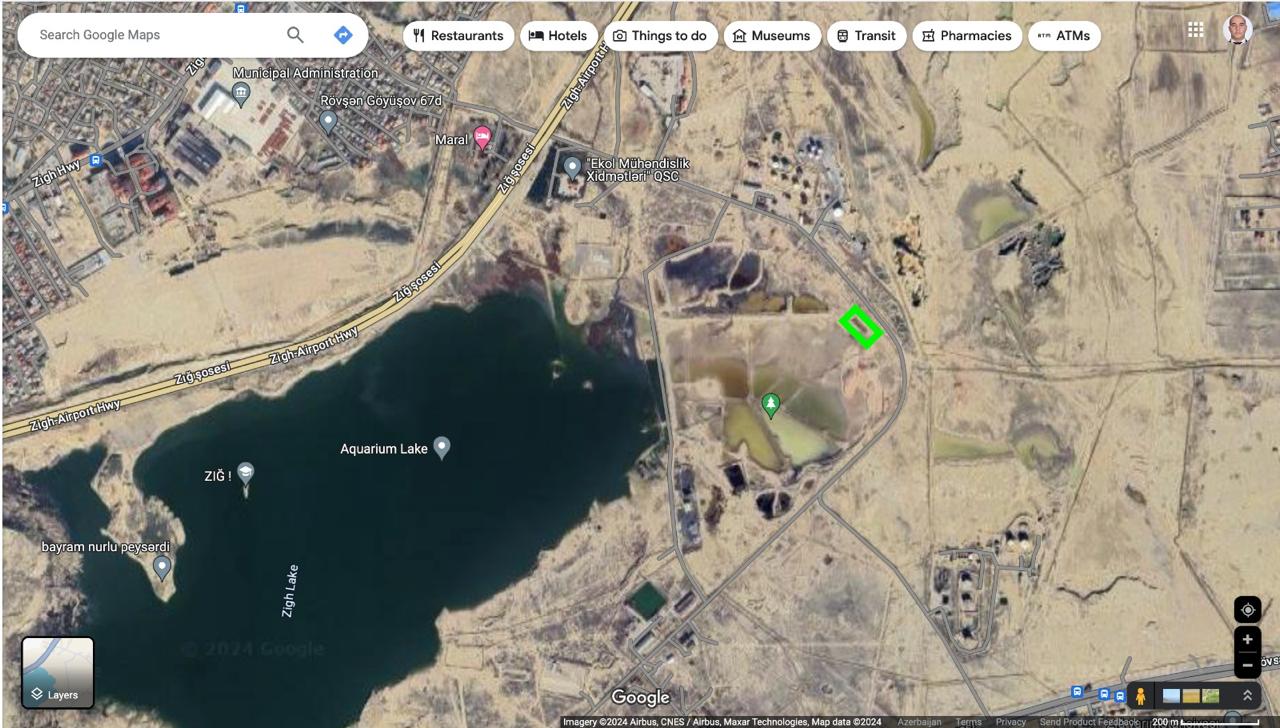Zoom in with the plus button
The image size is (1280, 728).
[x=1247, y=640]
